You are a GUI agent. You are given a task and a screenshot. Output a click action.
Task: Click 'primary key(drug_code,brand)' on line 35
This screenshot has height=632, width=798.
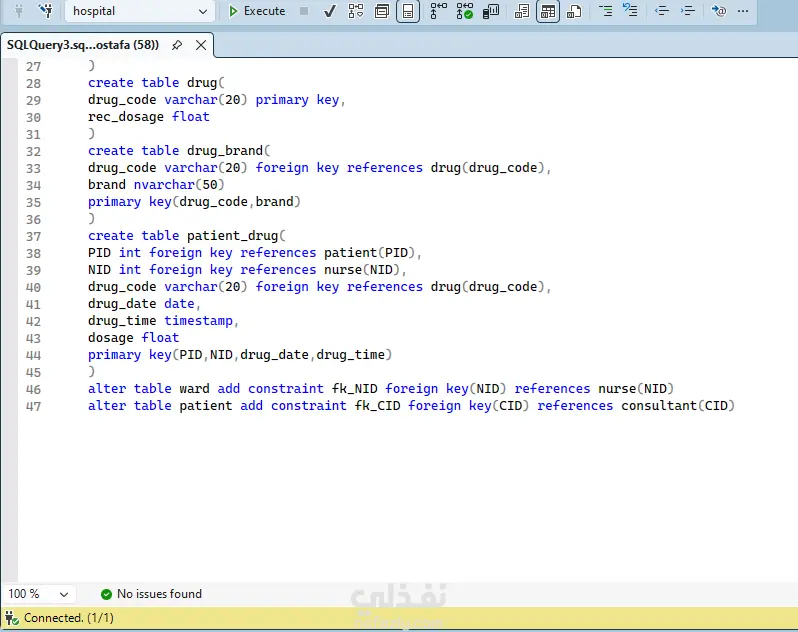pos(194,202)
